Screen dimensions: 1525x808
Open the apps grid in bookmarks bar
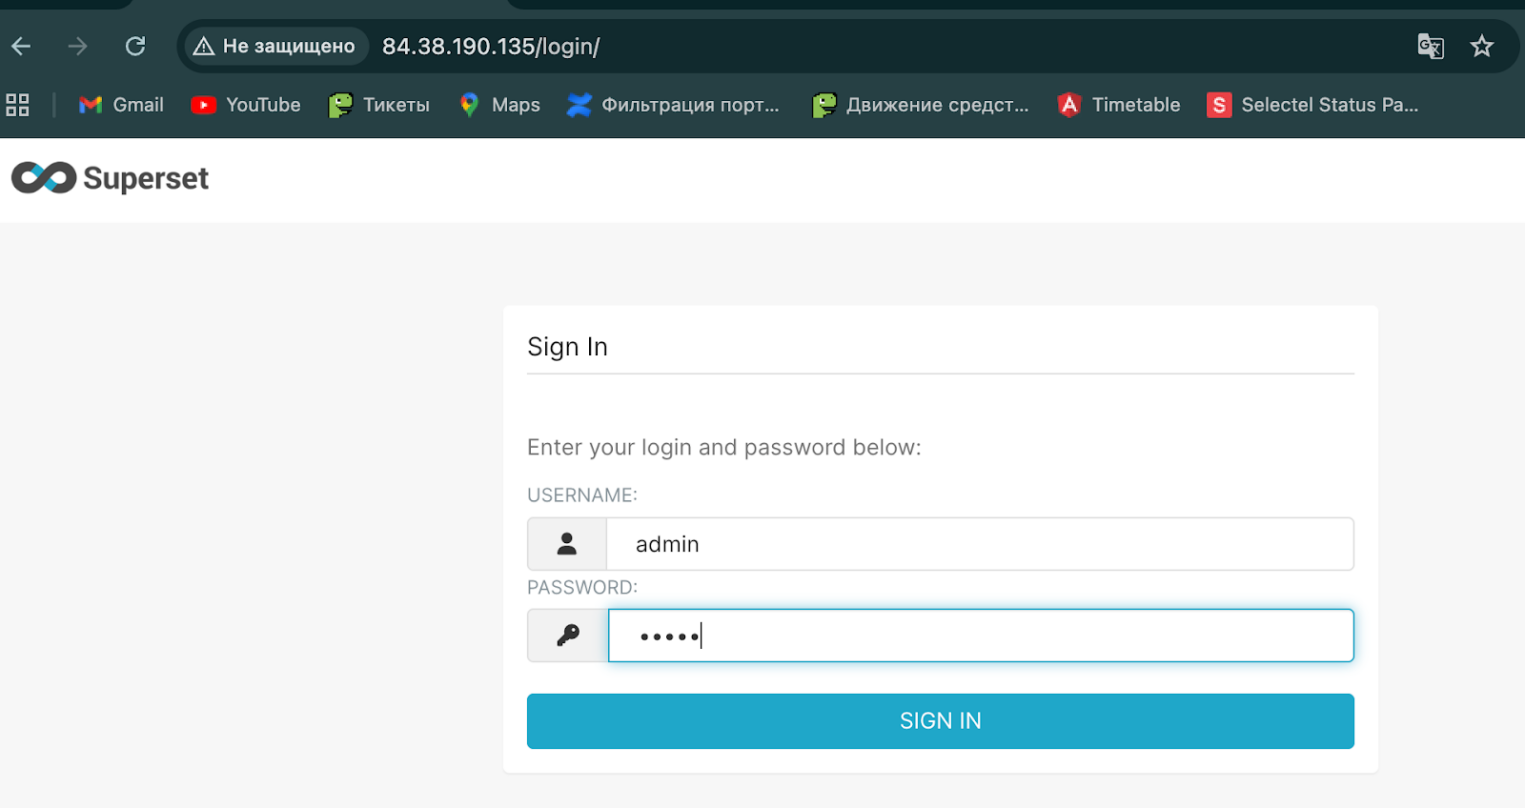tap(18, 105)
